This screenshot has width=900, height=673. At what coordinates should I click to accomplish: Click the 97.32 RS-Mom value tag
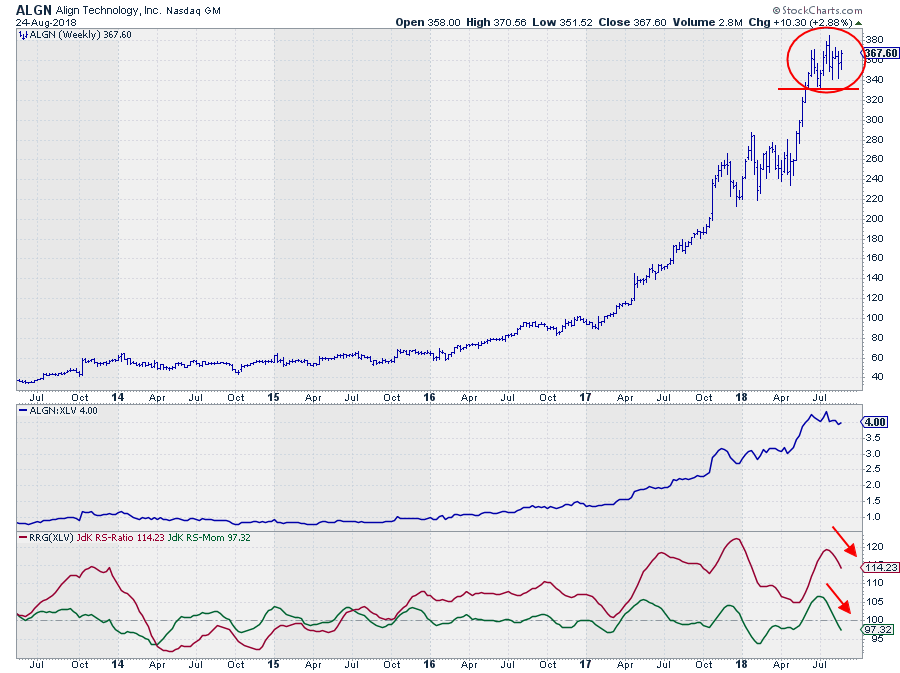coord(878,629)
